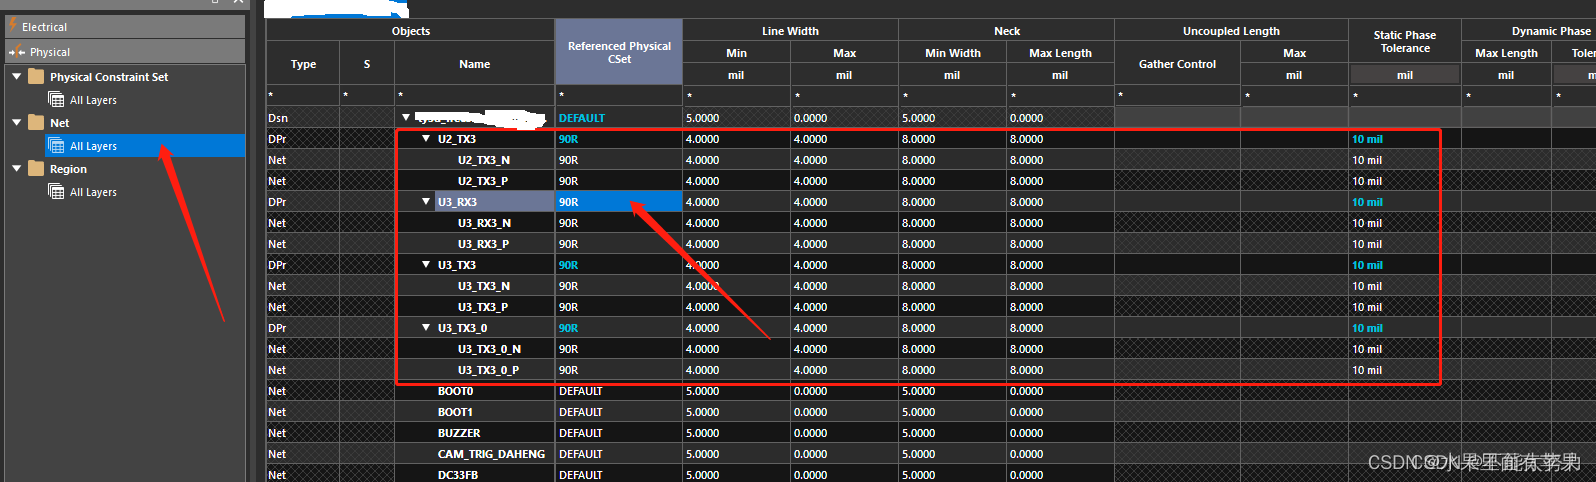Click the grid icon of All Layers under Region
1596x482 pixels.
click(x=57, y=192)
